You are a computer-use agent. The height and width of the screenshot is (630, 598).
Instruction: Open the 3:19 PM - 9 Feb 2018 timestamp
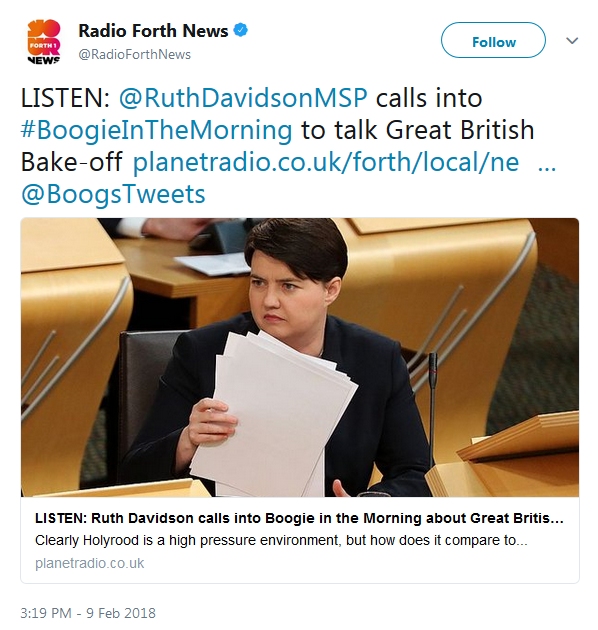(88, 613)
